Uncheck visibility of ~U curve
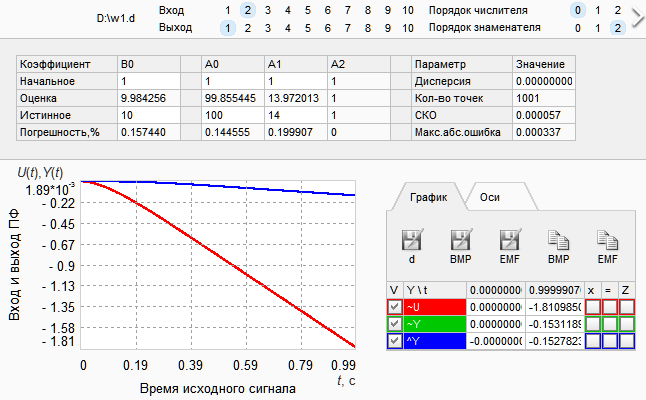 coord(395,307)
